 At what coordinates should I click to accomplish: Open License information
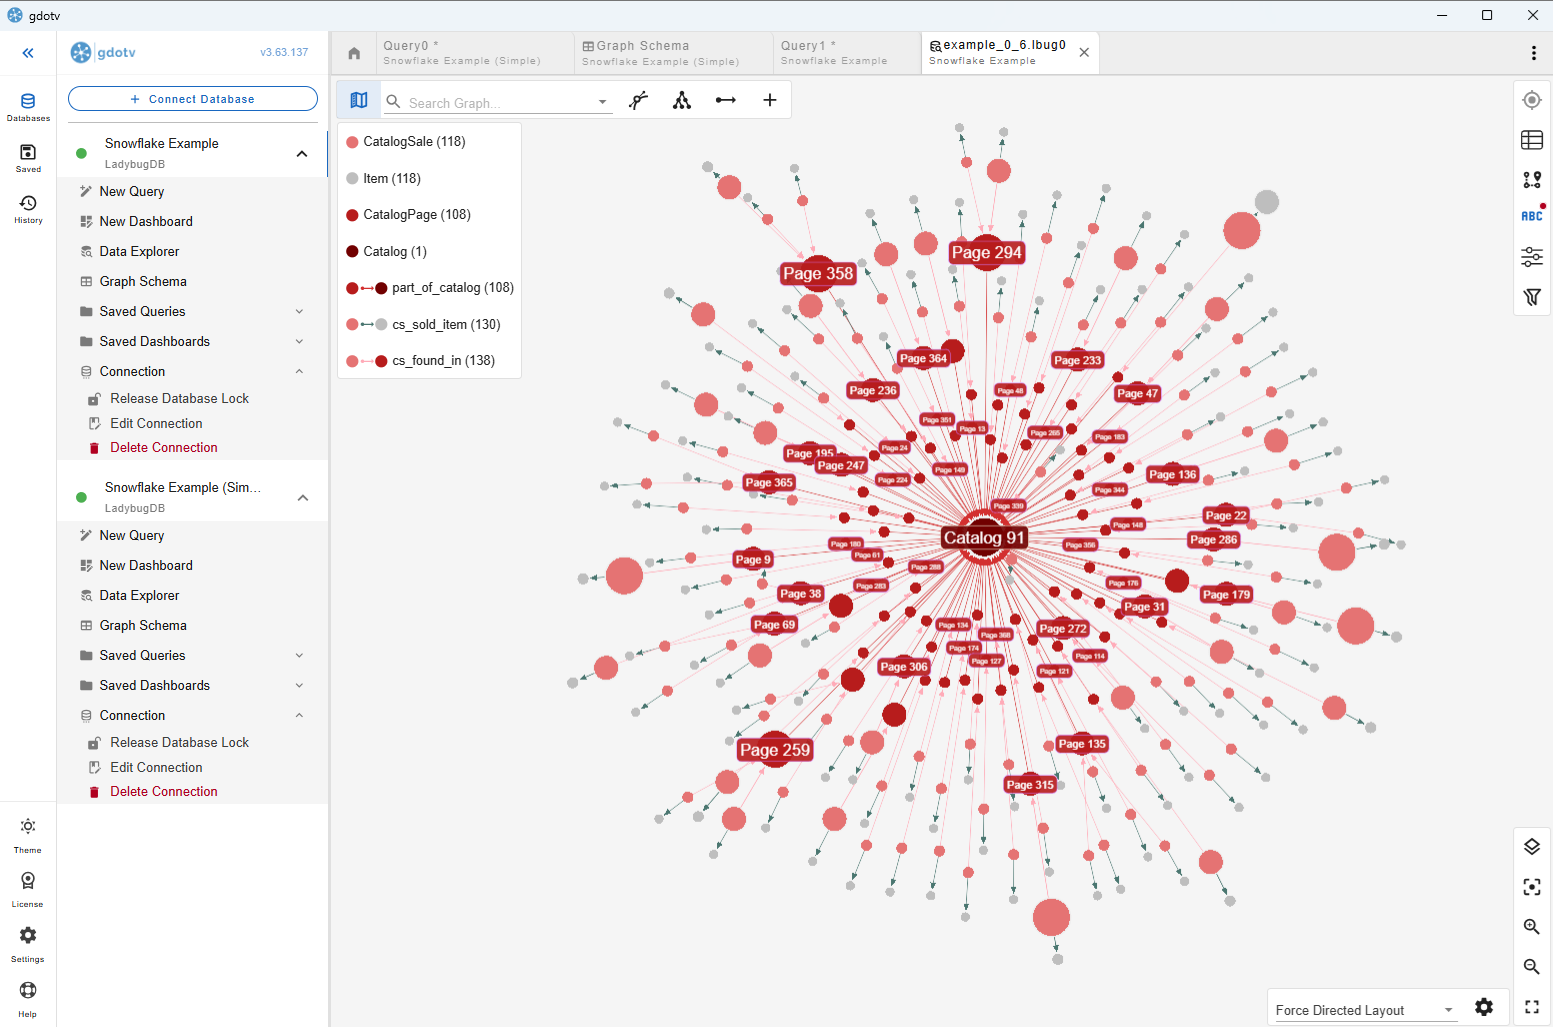(28, 889)
